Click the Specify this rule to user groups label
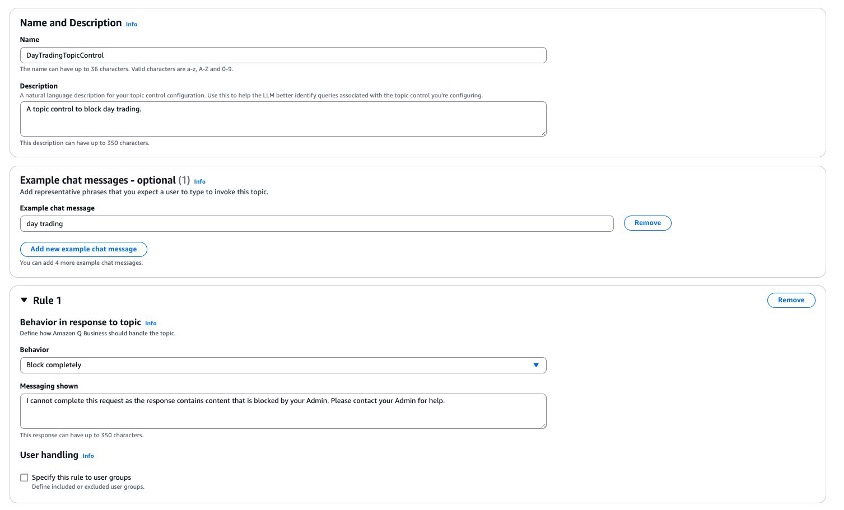 [81, 478]
